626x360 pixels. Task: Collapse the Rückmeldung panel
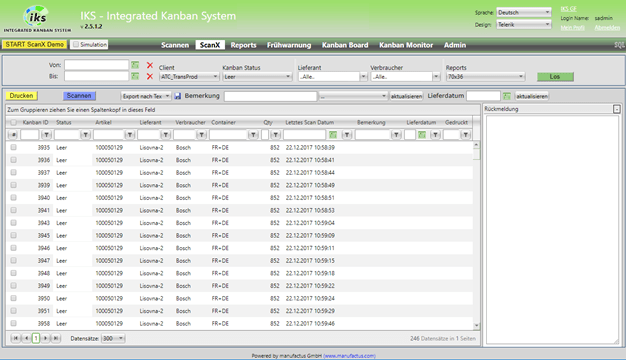tap(617, 109)
